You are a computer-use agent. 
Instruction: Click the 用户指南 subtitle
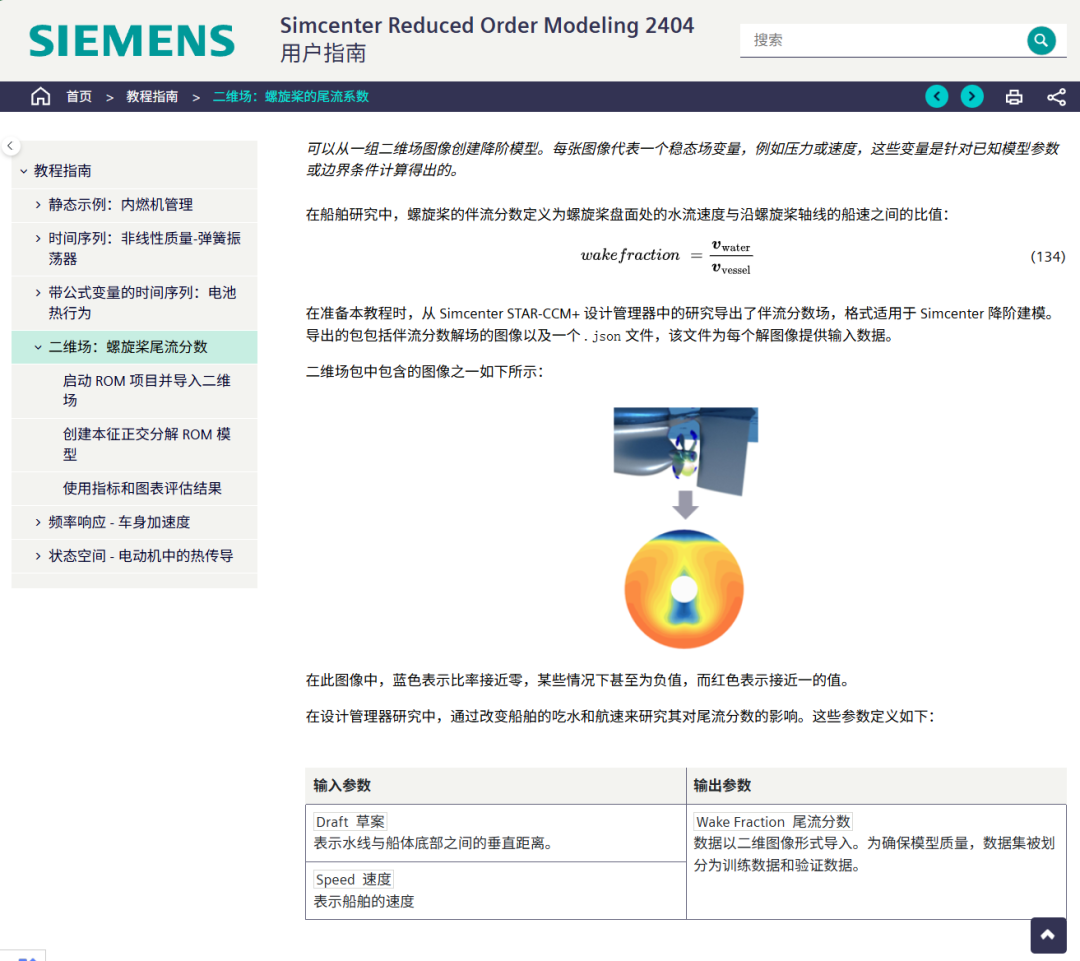click(x=323, y=53)
